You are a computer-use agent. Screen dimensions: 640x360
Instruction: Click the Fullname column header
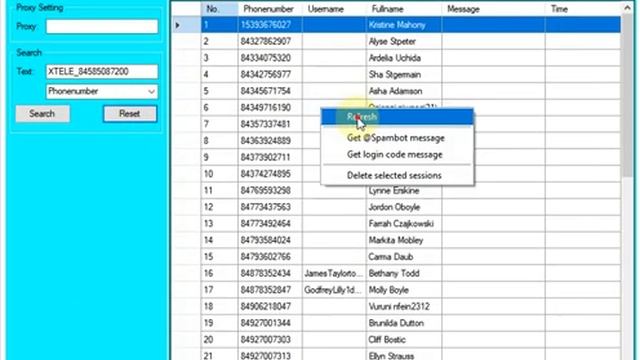tap(404, 9)
